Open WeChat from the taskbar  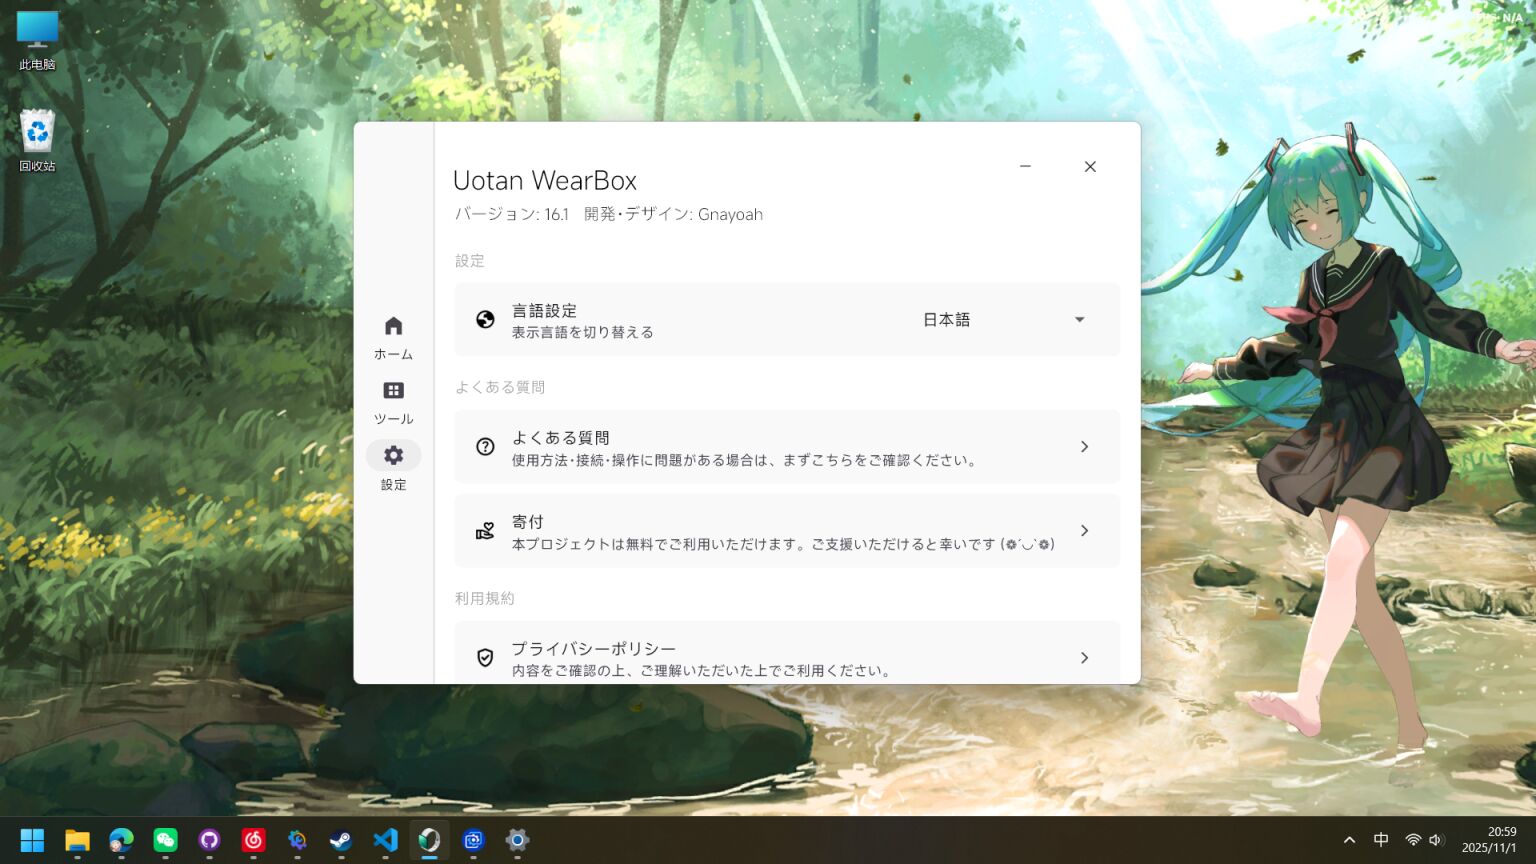[x=166, y=841]
